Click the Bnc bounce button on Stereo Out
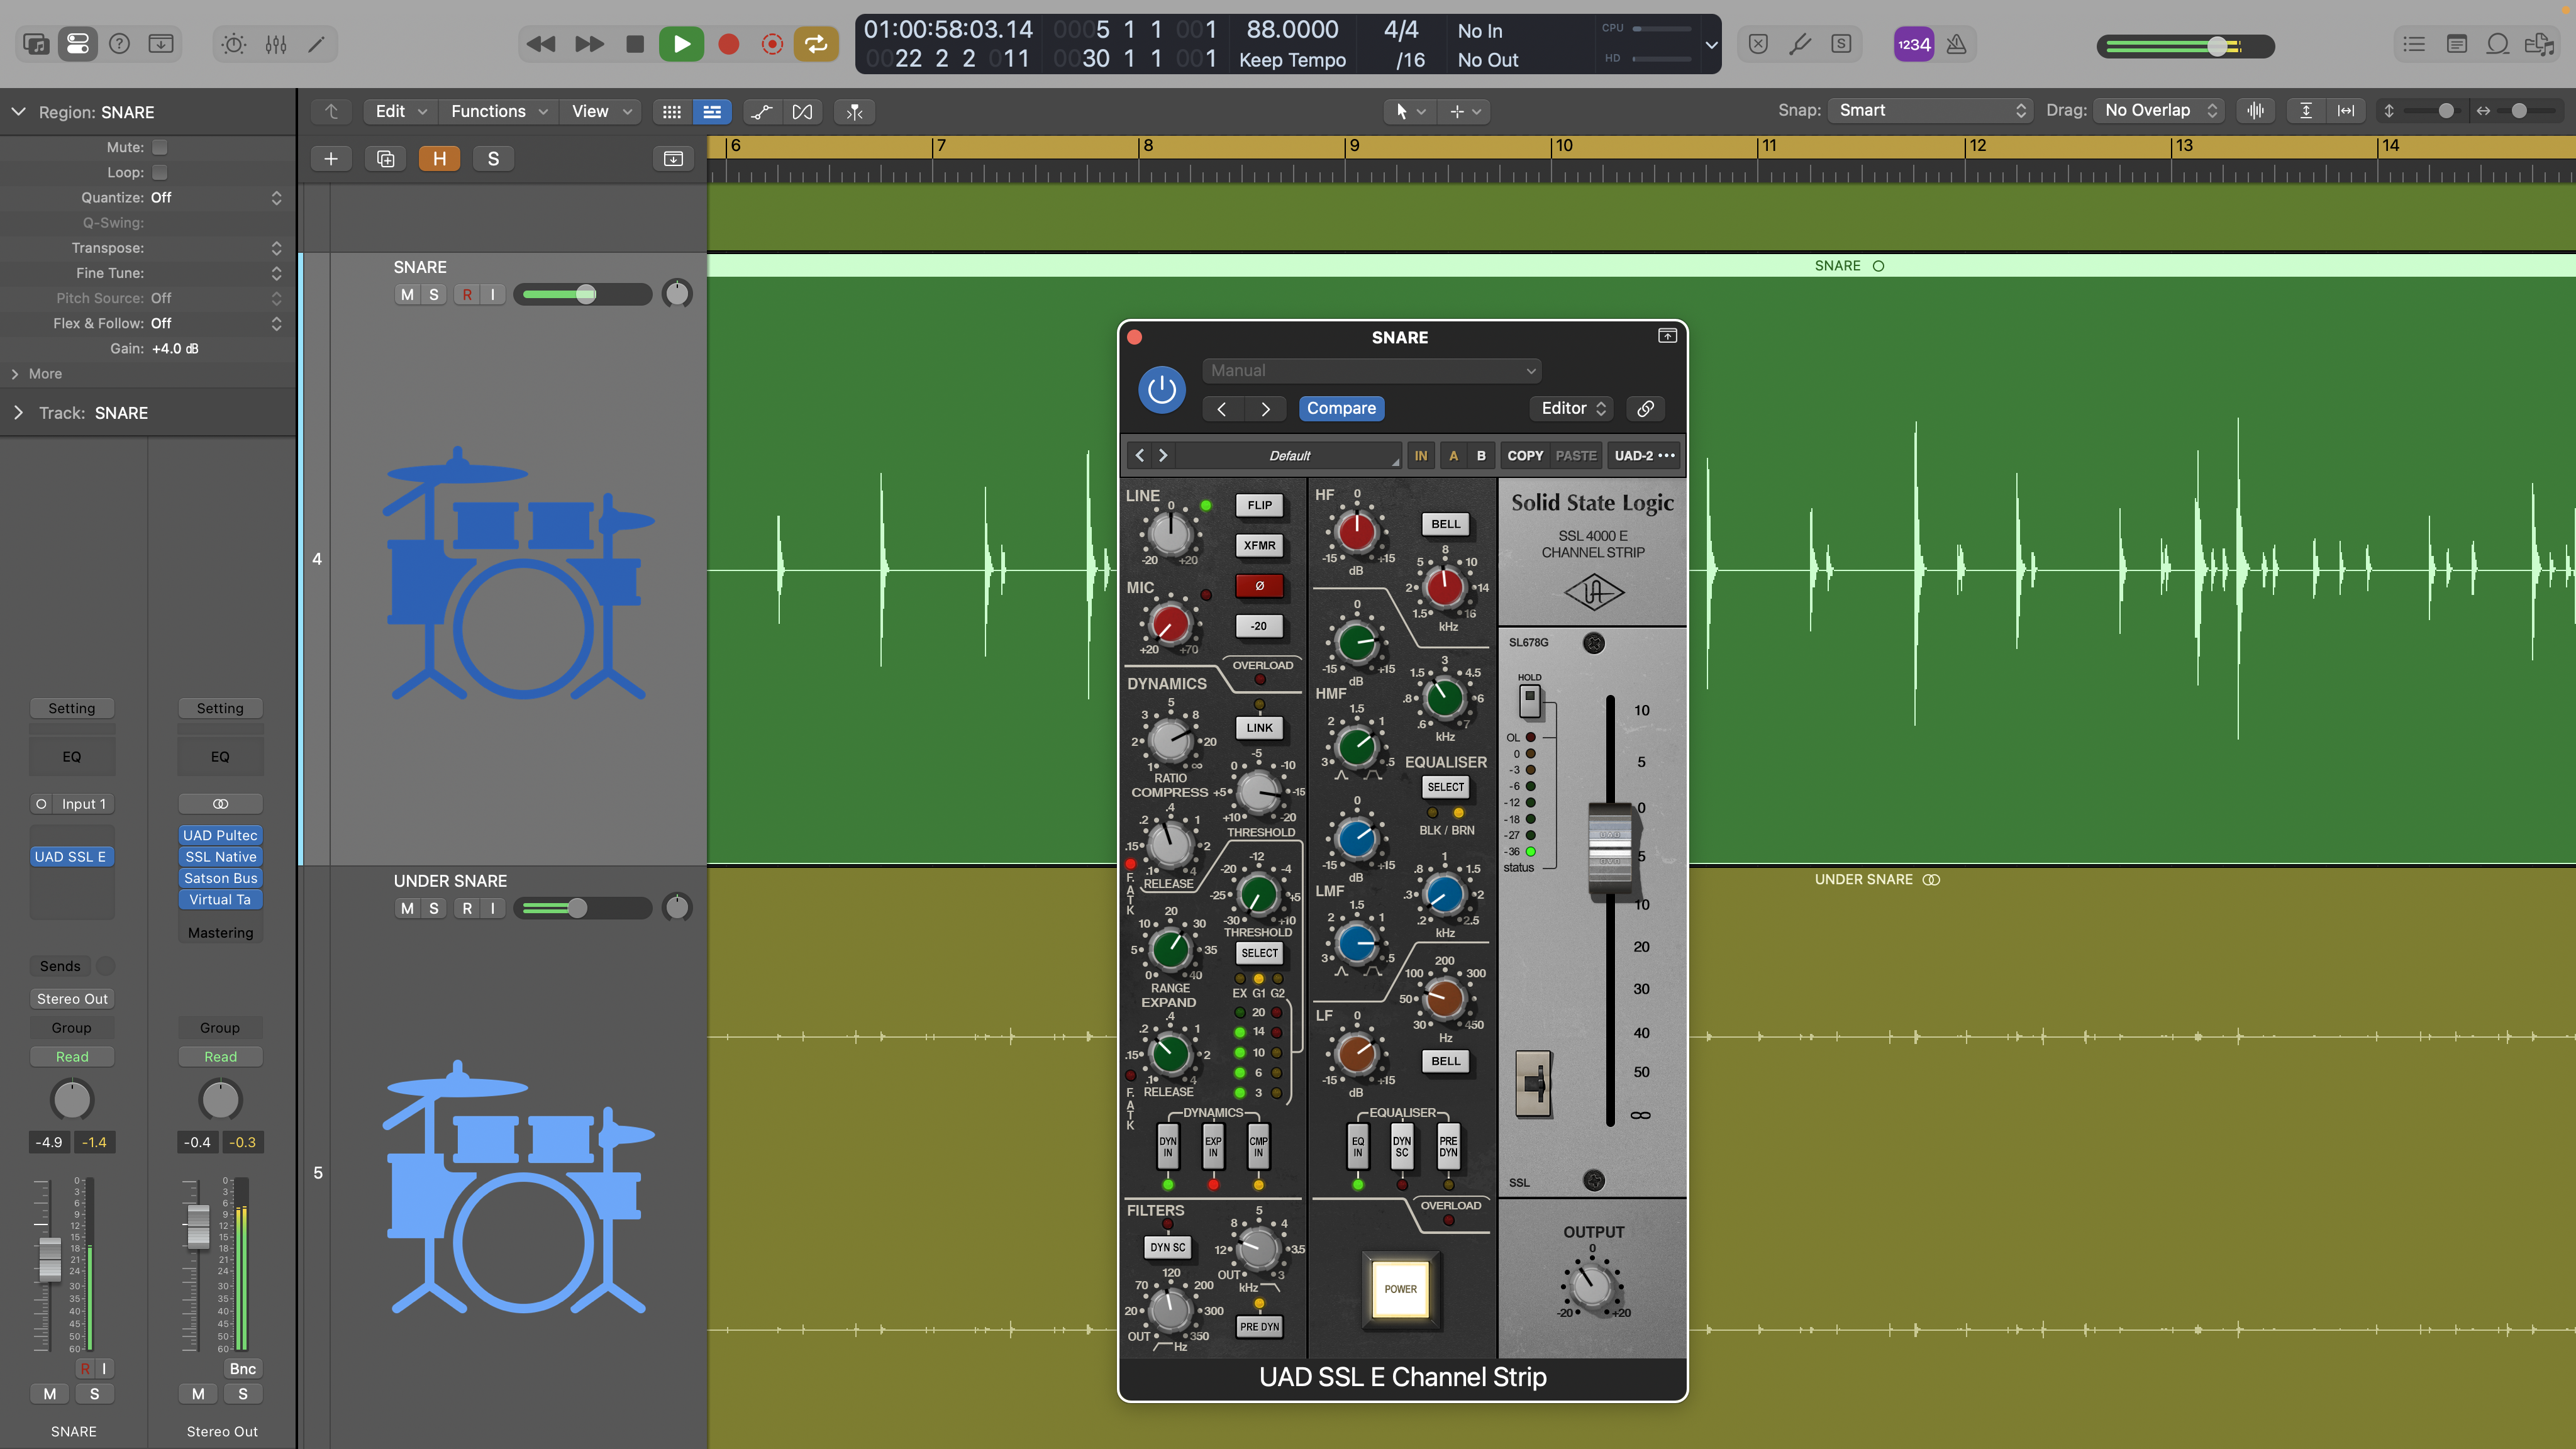This screenshot has height=1449, width=2576. 243,1369
